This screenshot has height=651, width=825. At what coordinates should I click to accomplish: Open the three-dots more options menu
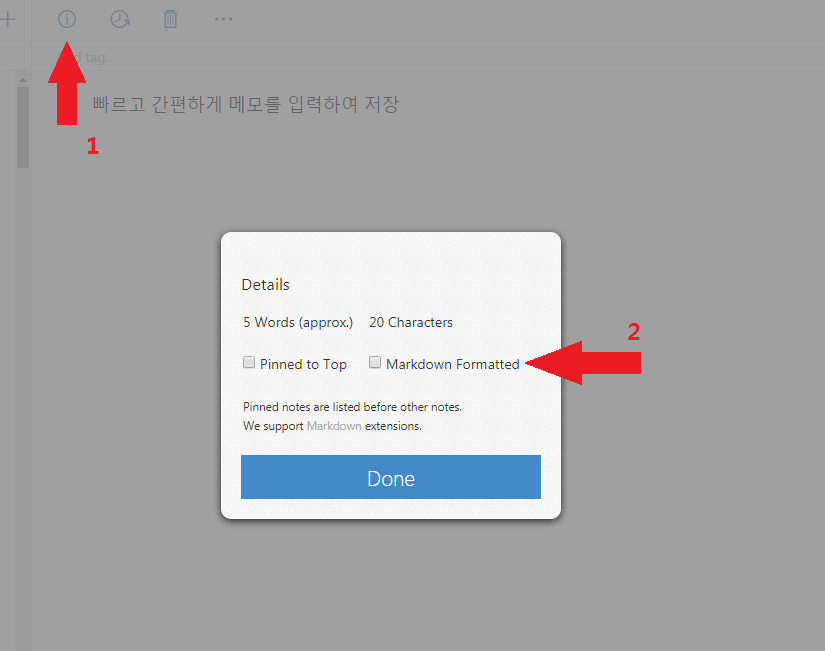[223, 19]
